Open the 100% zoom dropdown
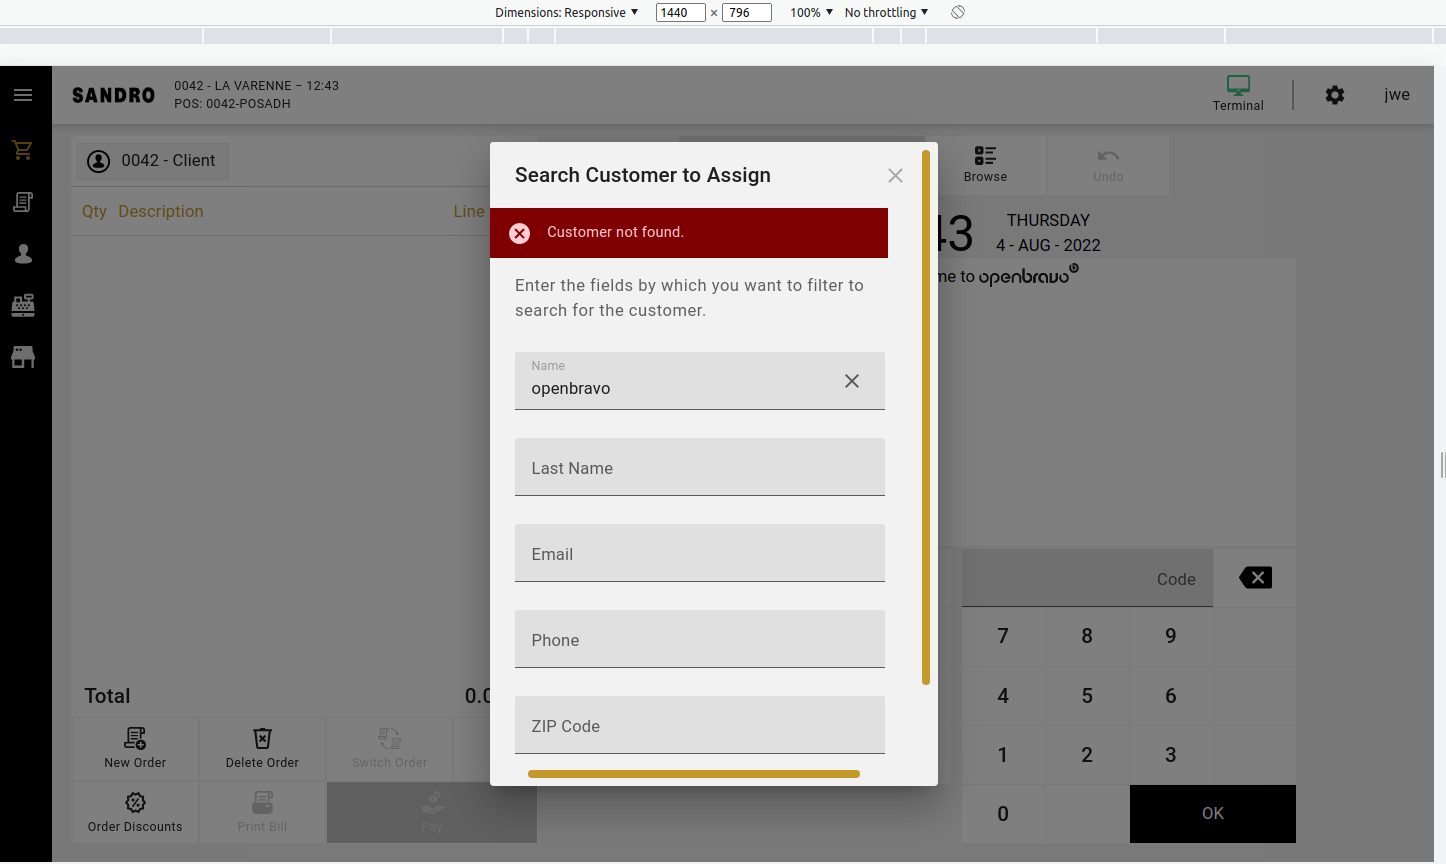The image size is (1446, 864). [811, 13]
